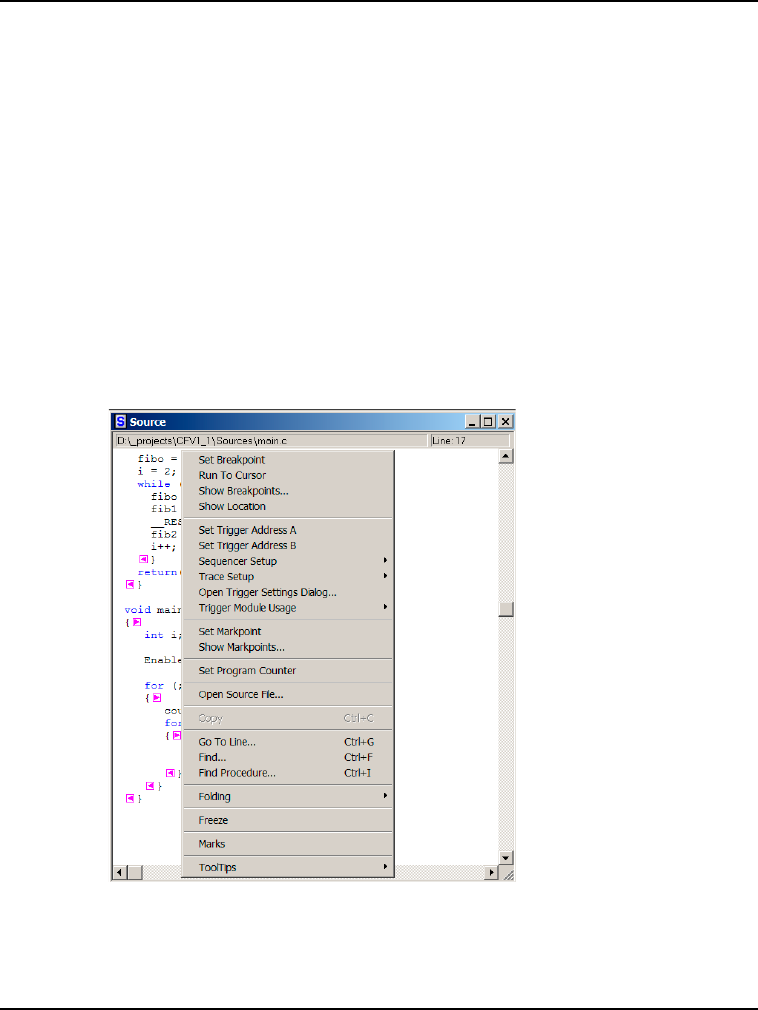758x1010 pixels.
Task: Collapse fold marker under for statement
Action: click(x=156, y=698)
